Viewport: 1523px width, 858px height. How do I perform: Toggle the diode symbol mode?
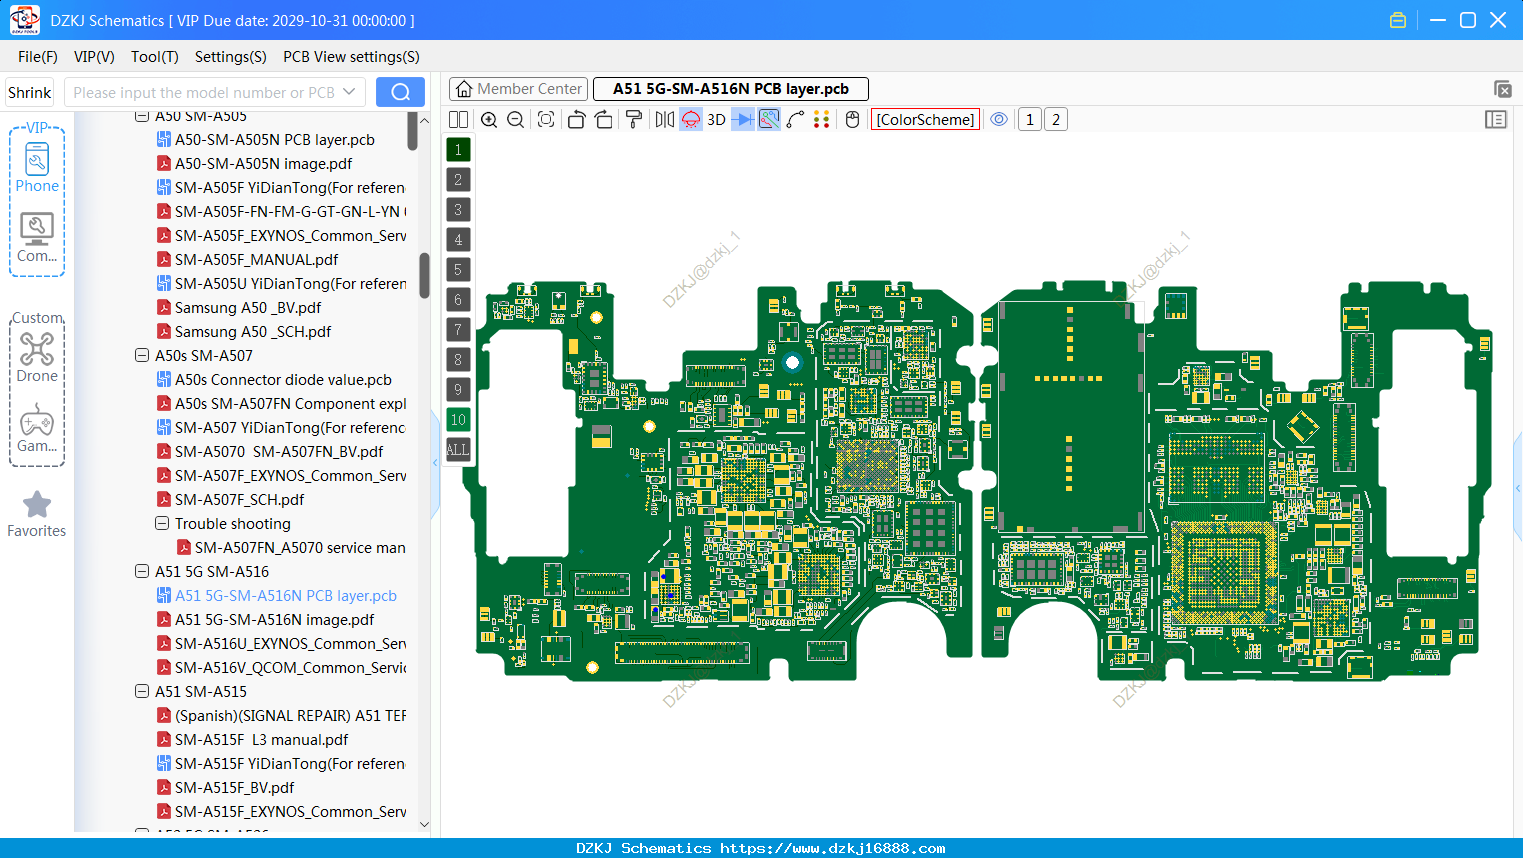743,120
